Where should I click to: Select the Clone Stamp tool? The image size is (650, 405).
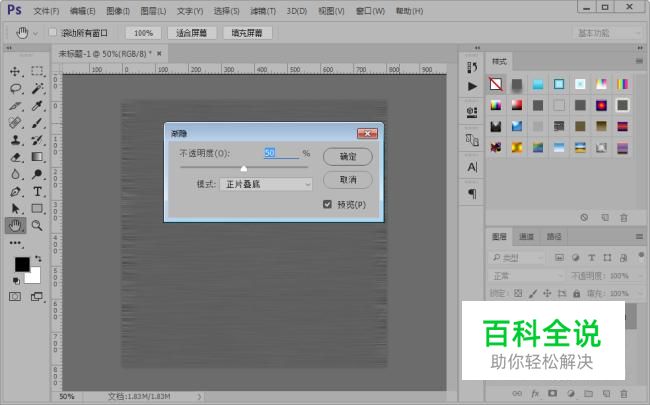tap(15, 140)
